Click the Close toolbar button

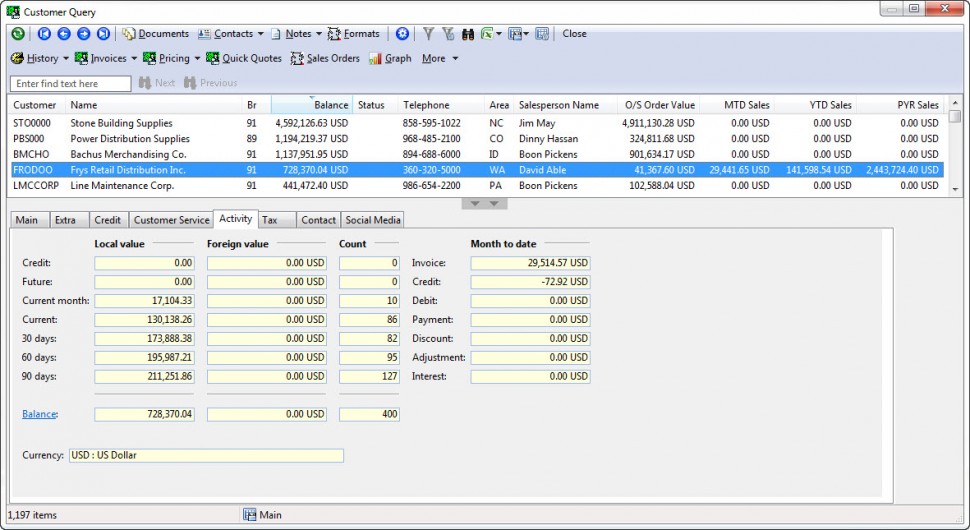coord(574,34)
